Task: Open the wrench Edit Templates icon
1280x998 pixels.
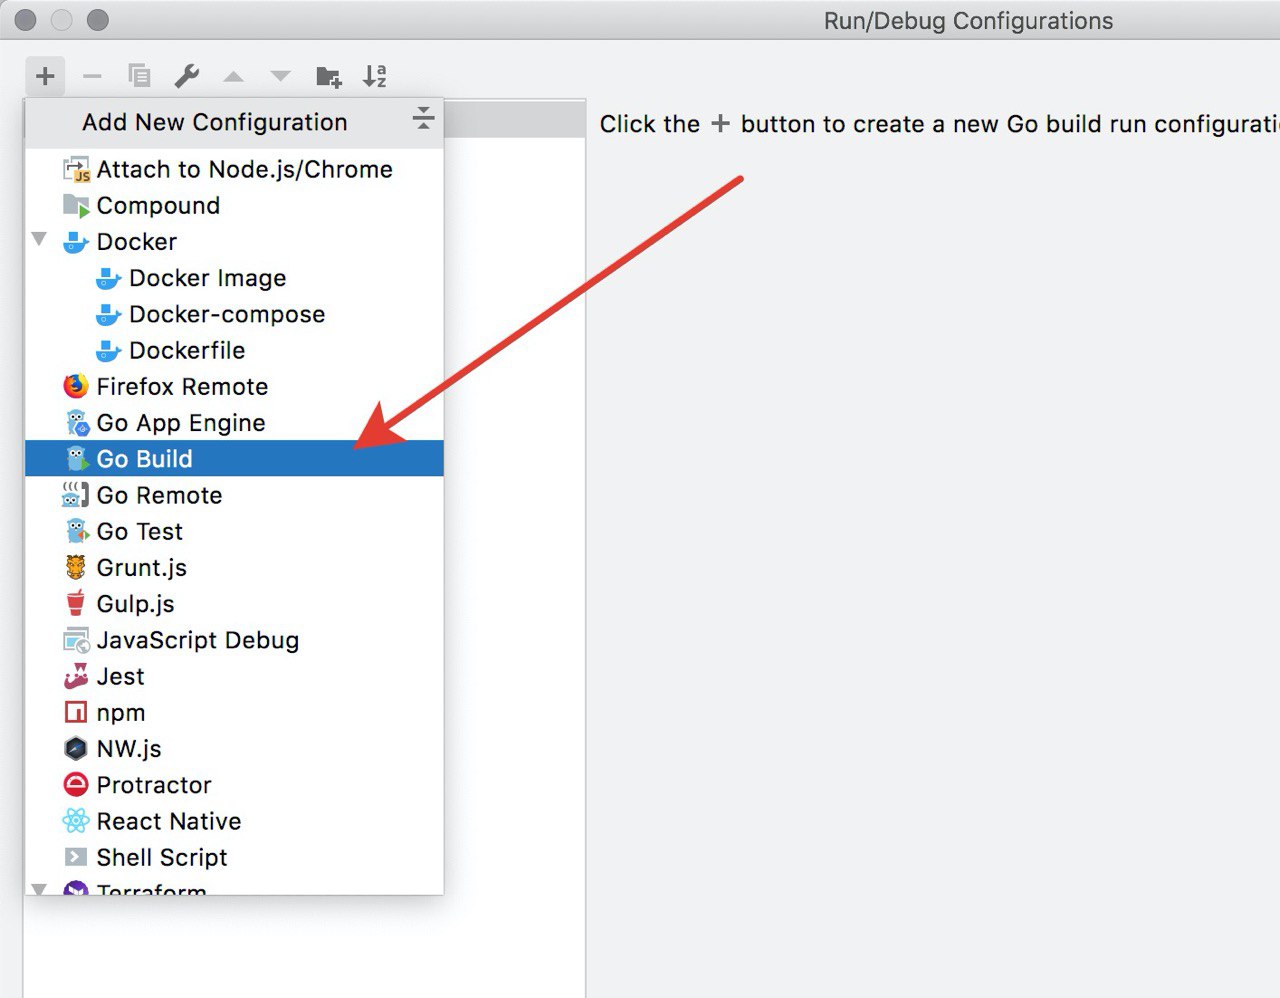Action: (187, 76)
